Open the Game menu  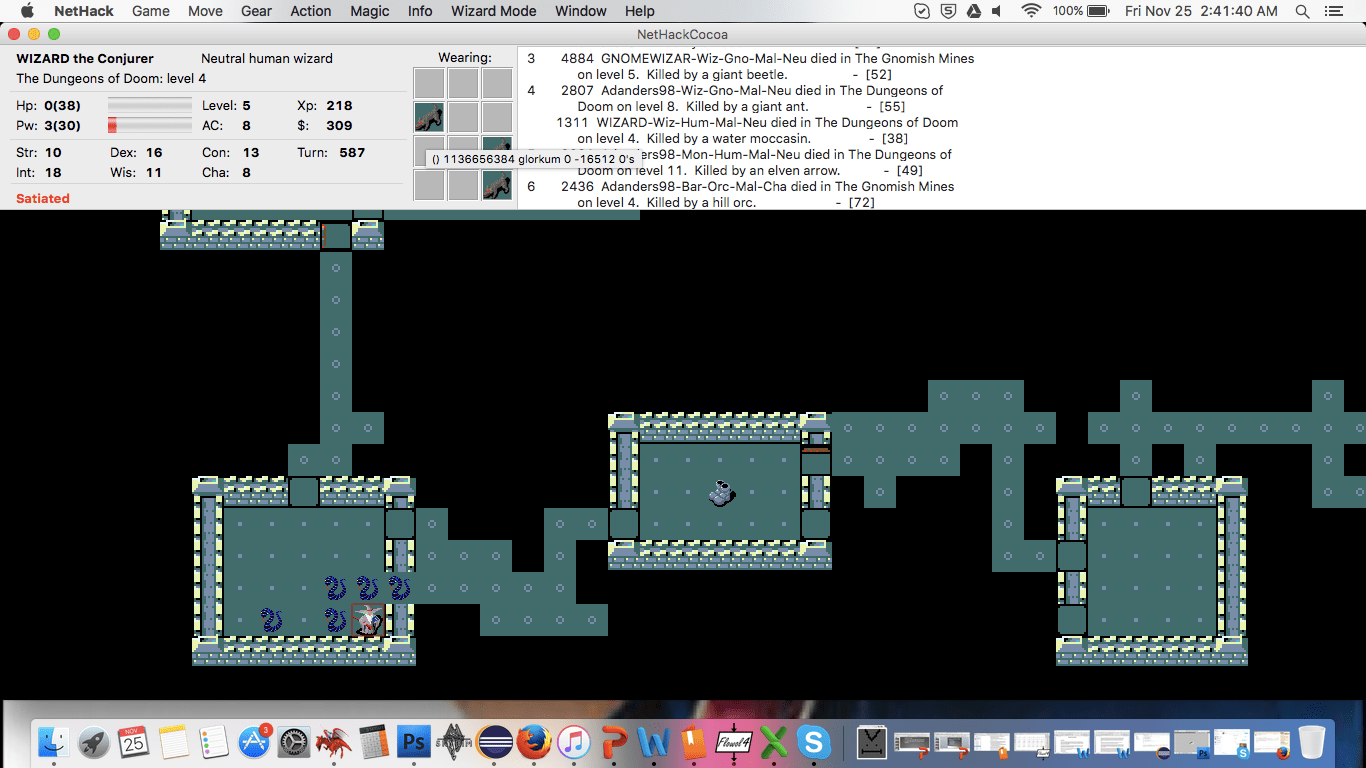coord(151,11)
